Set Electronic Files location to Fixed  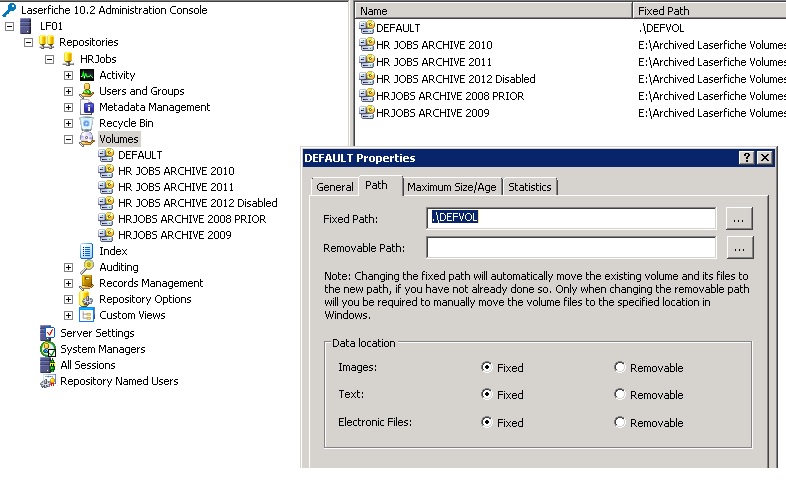pos(486,422)
